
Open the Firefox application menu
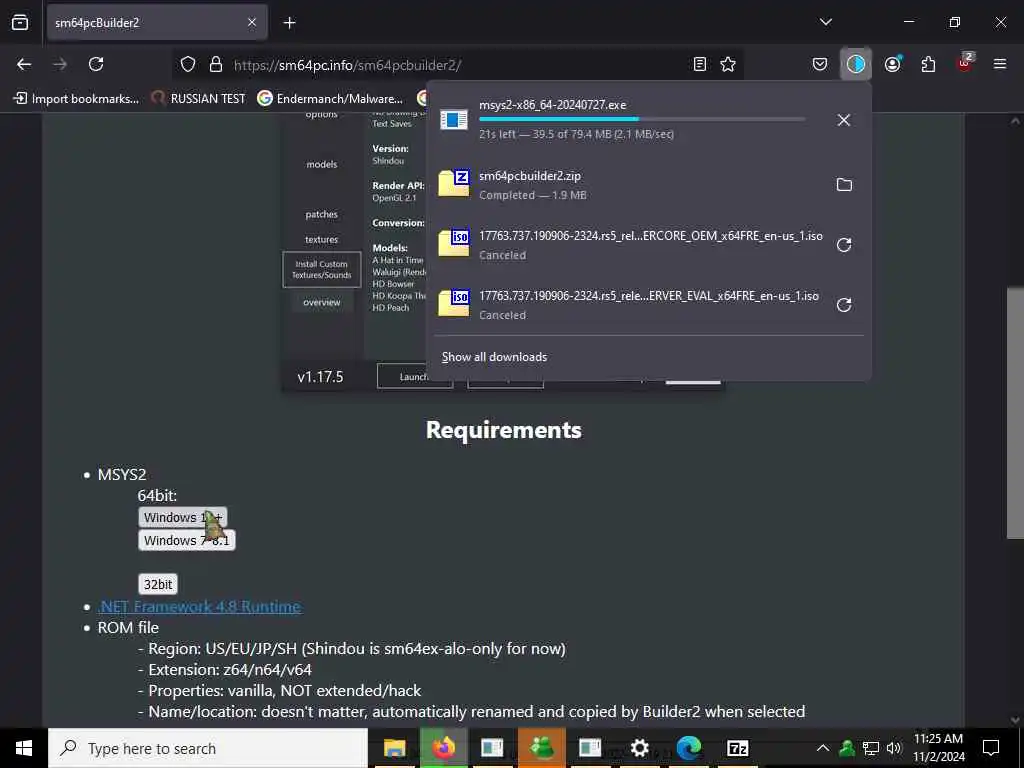(1000, 64)
